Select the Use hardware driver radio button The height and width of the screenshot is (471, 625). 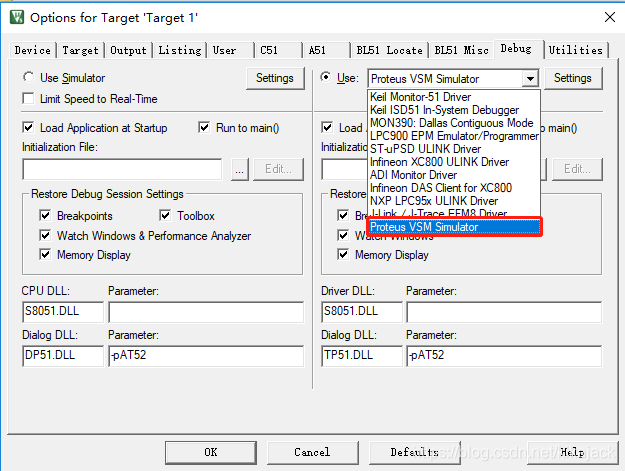pyautogui.click(x=326, y=77)
